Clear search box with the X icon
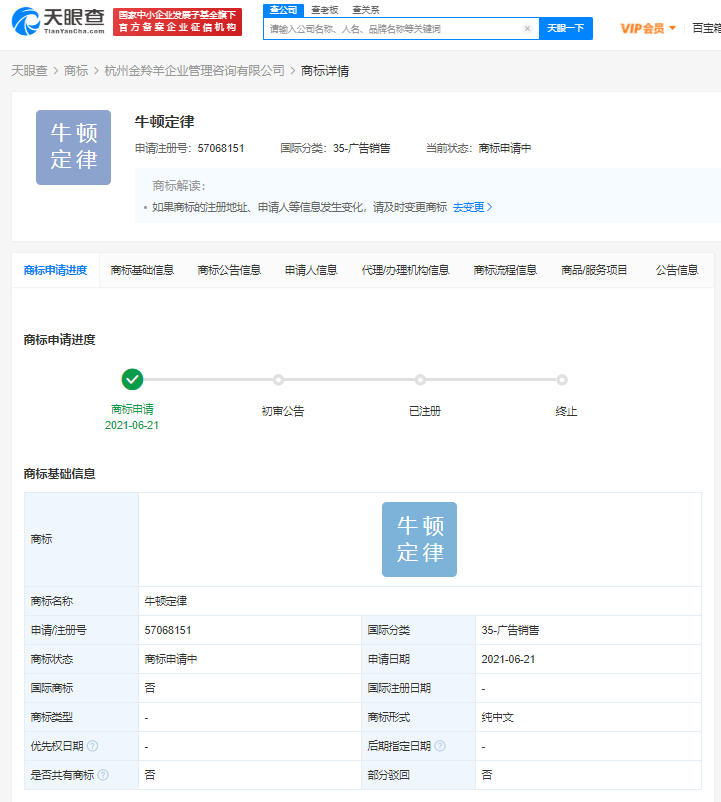 coord(527,29)
